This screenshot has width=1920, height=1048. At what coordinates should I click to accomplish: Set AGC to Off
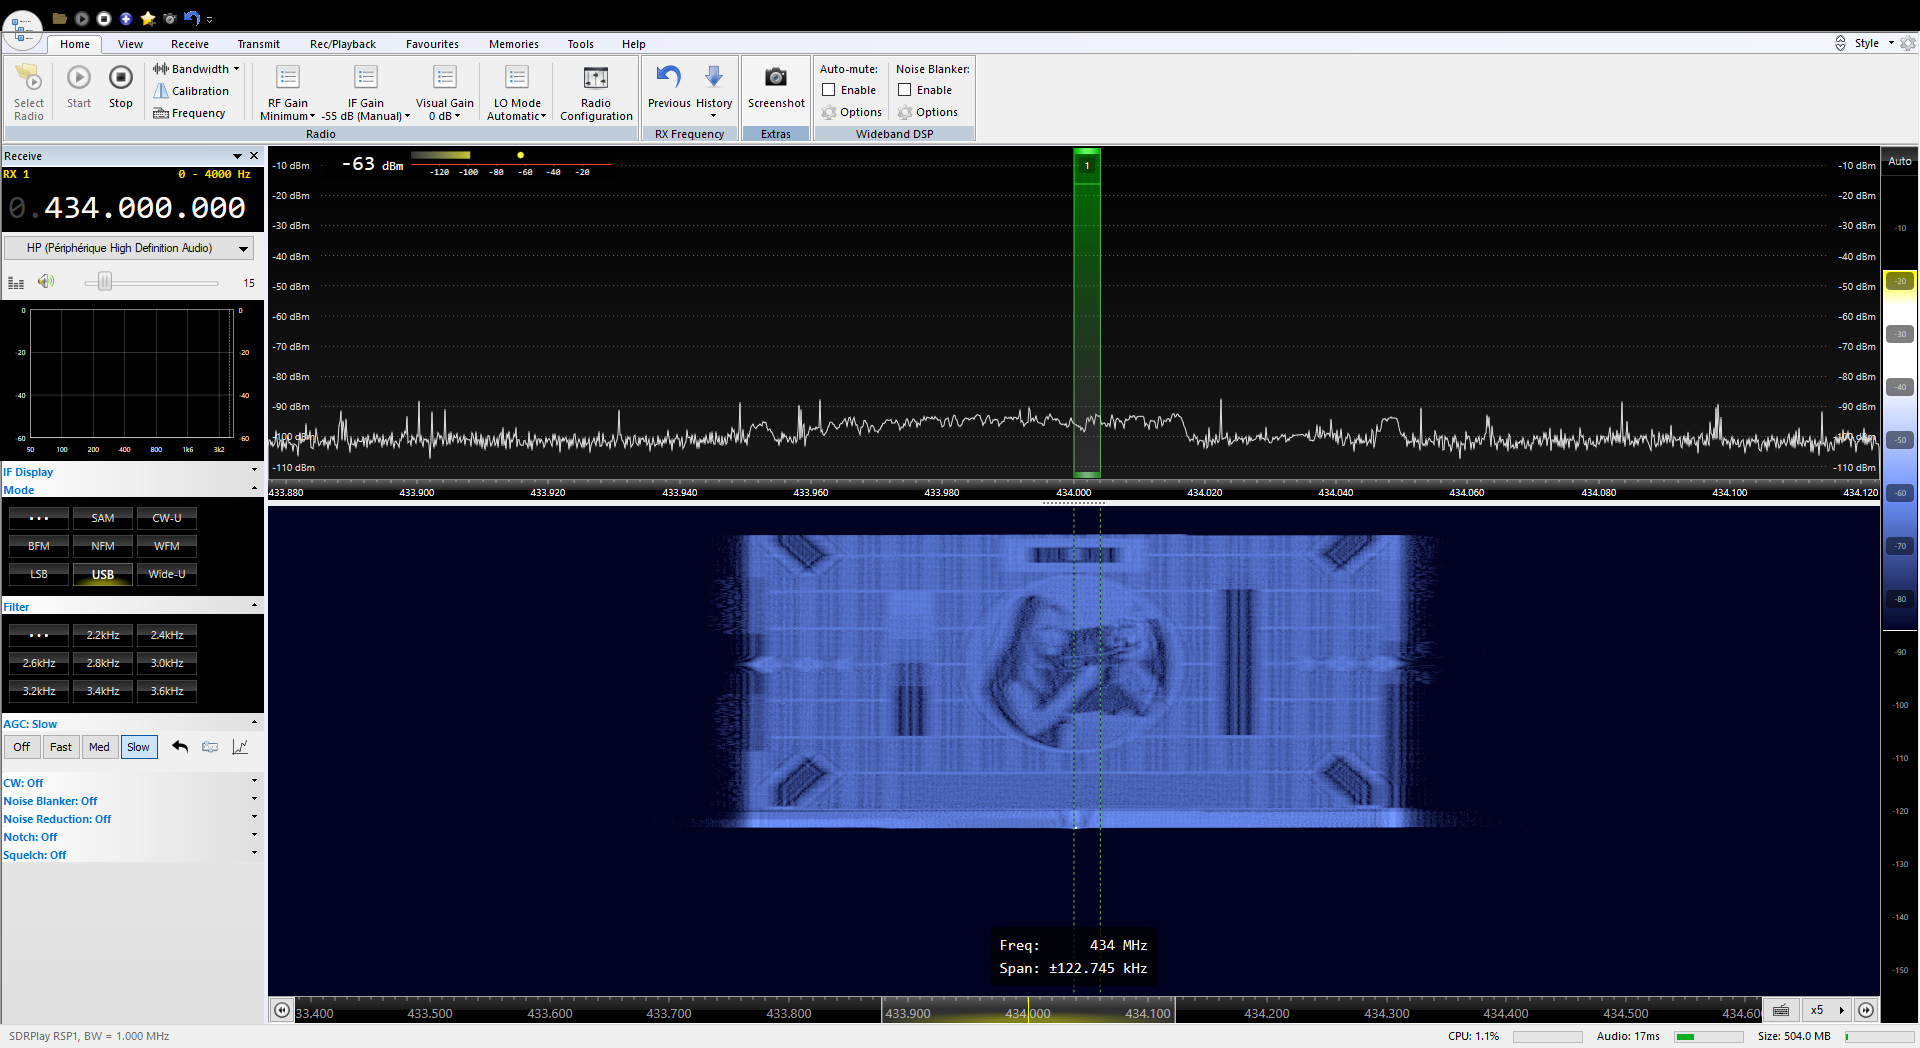(x=22, y=747)
